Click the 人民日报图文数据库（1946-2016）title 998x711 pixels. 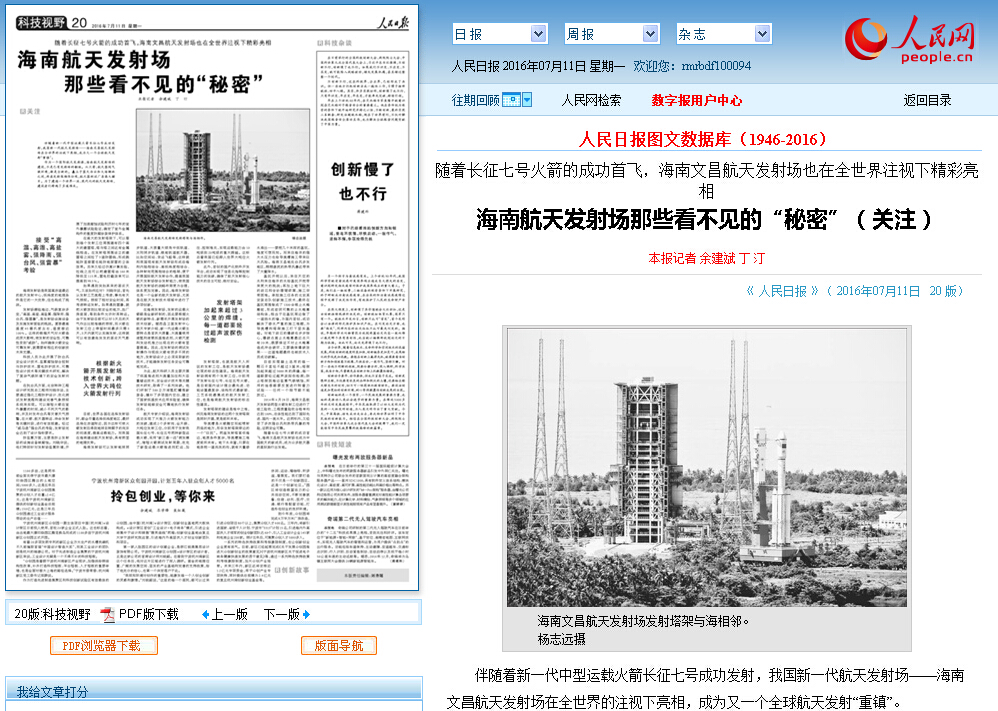pyautogui.click(x=702, y=139)
